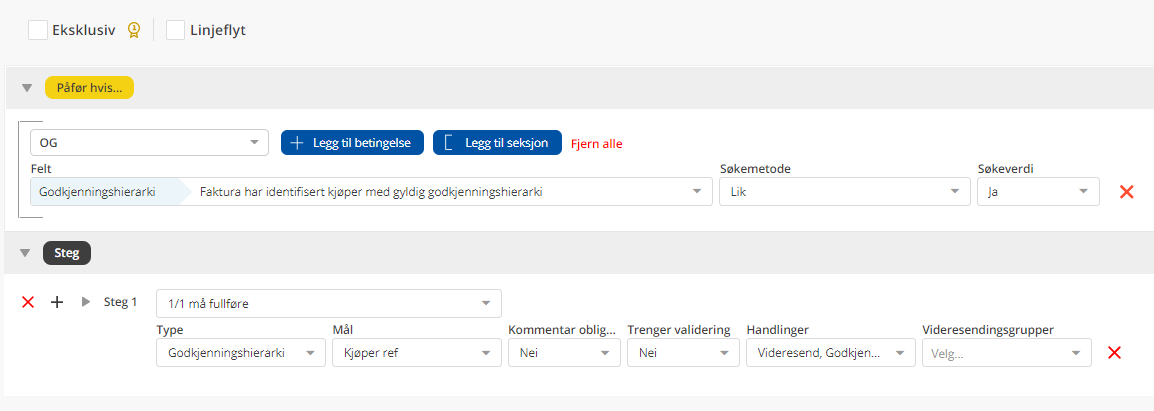The image size is (1154, 411).
Task: Add a new step with plus icon
Action: click(57, 302)
